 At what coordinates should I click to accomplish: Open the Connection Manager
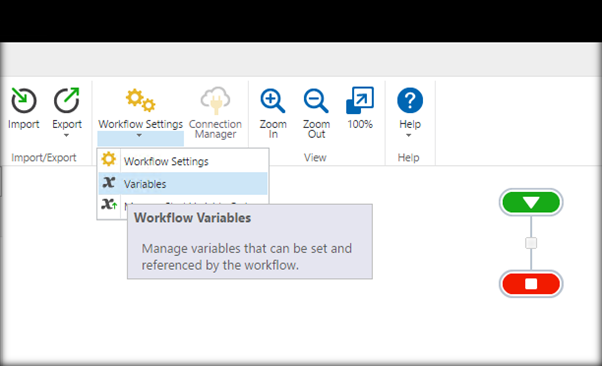click(215, 113)
